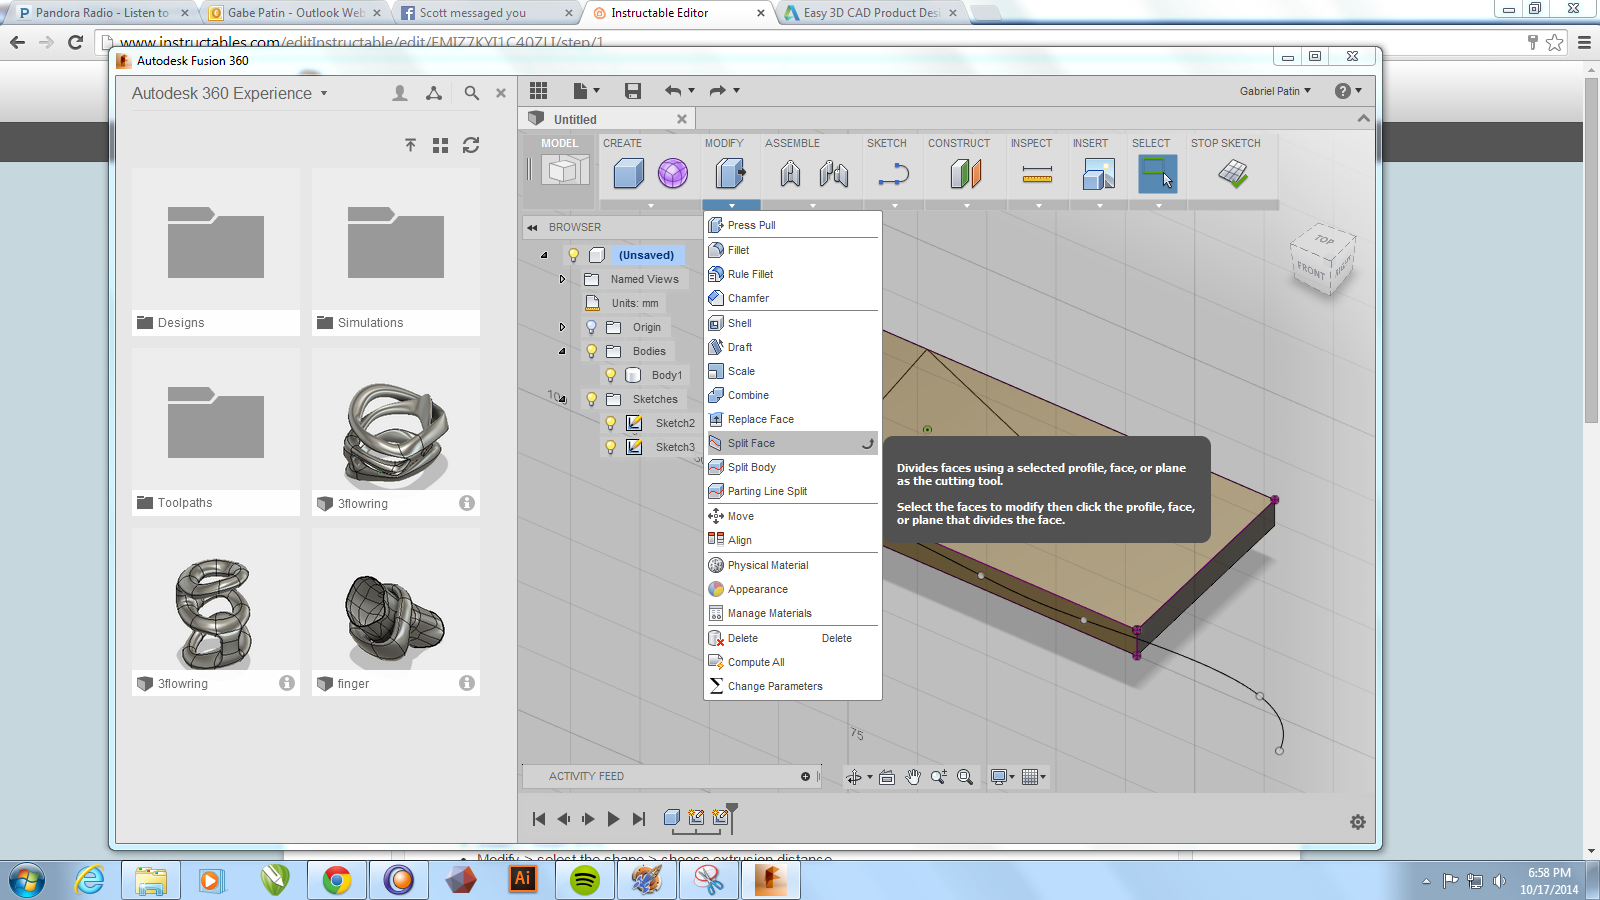Click the ViewCube FRONT face
Image resolution: width=1600 pixels, height=900 pixels.
click(1311, 271)
